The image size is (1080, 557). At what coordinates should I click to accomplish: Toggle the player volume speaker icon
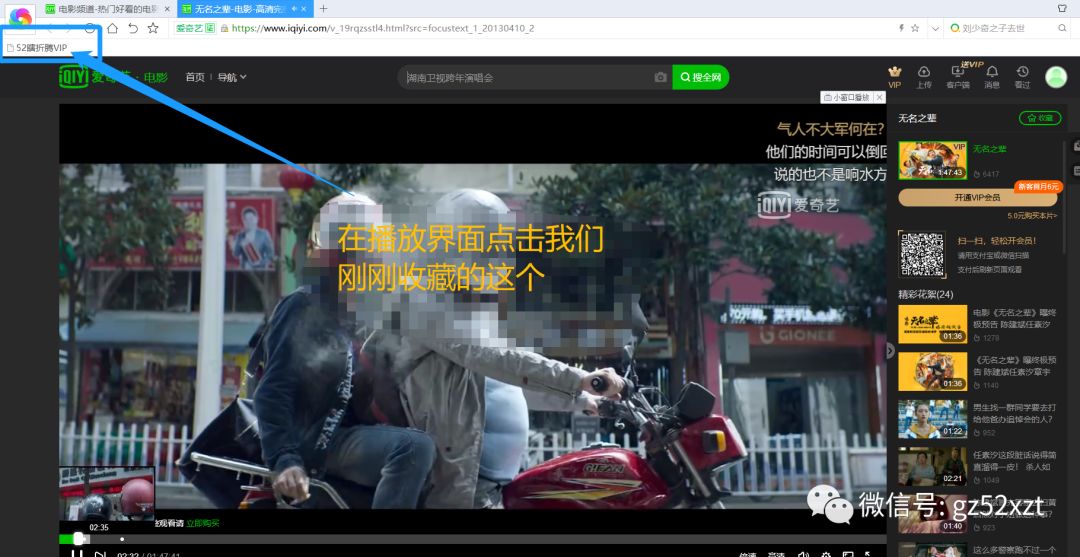tap(803, 554)
